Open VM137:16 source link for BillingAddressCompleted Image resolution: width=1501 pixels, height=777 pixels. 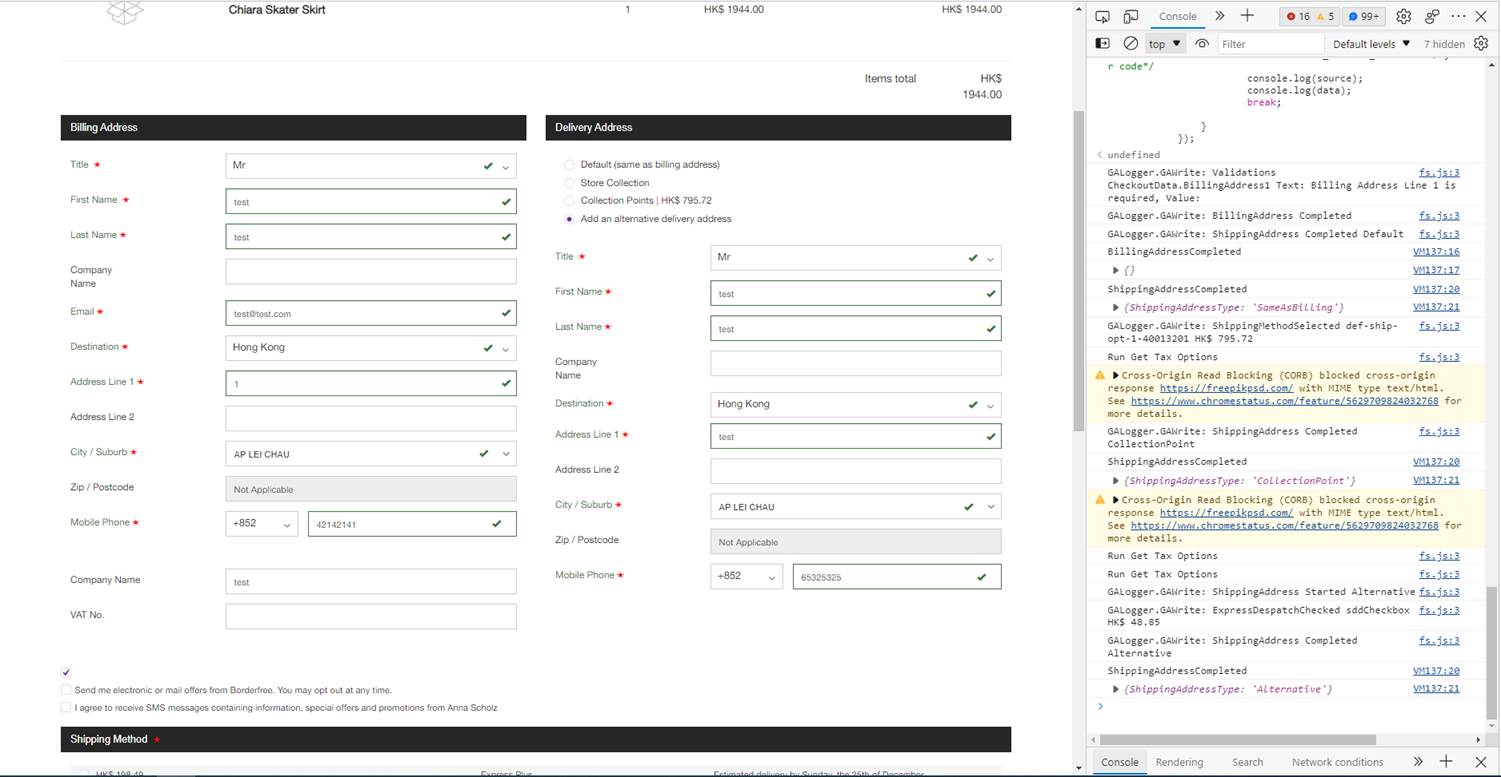tap(1436, 252)
